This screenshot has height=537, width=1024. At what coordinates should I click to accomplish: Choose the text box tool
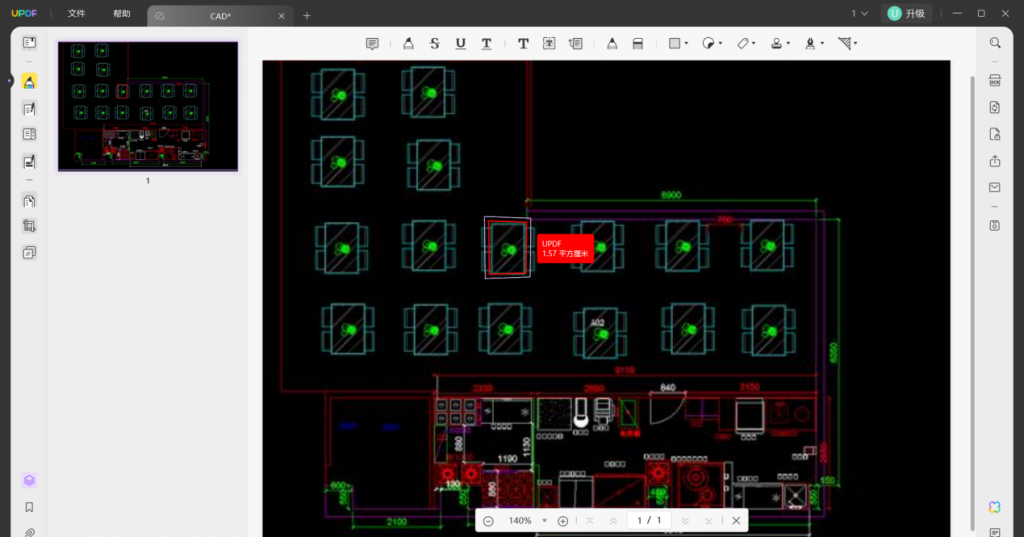click(549, 43)
